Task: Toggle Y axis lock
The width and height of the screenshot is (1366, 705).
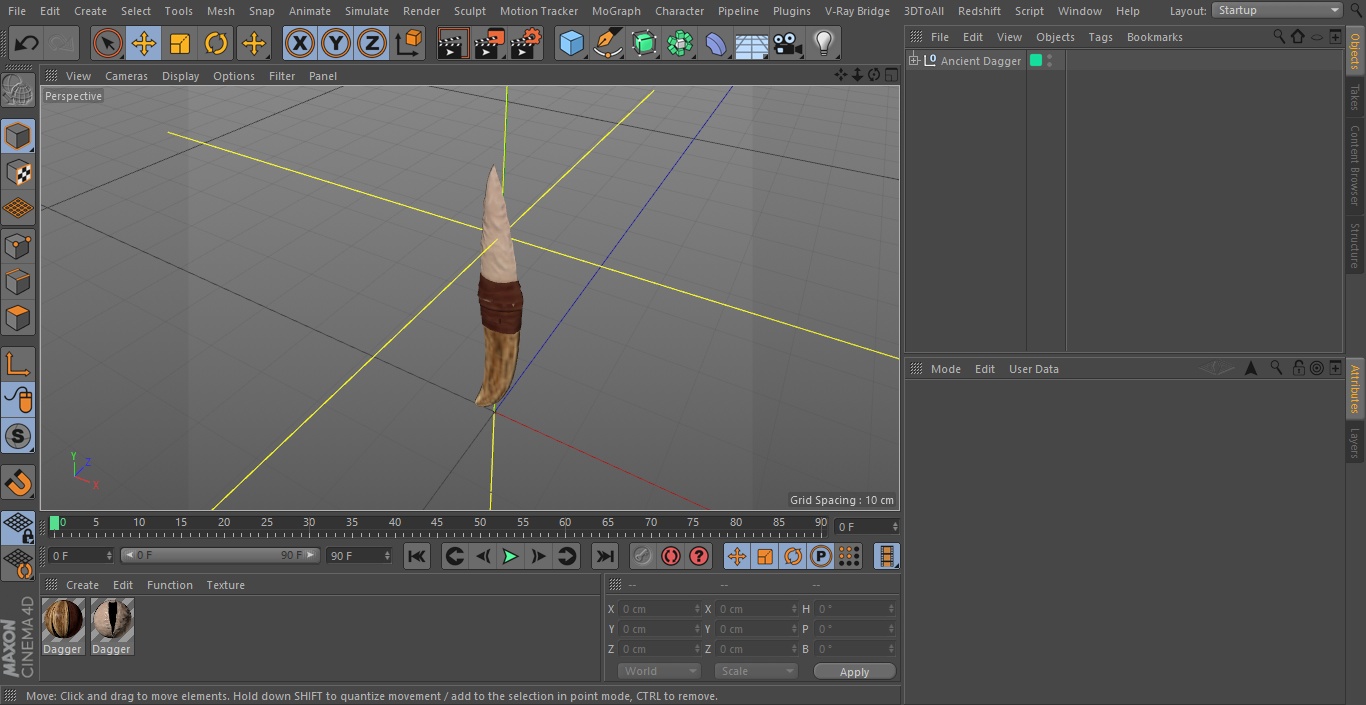Action: click(x=336, y=43)
